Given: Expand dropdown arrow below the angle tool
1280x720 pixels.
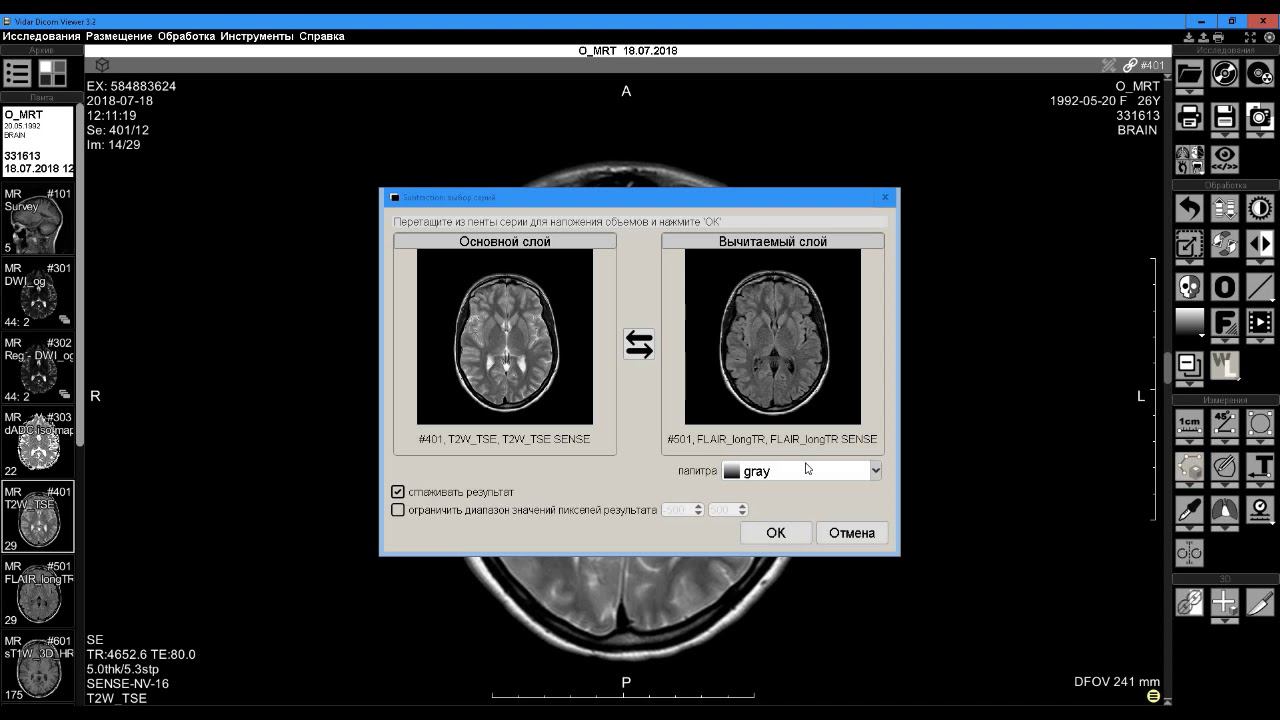Looking at the screenshot, I should 1224,442.
